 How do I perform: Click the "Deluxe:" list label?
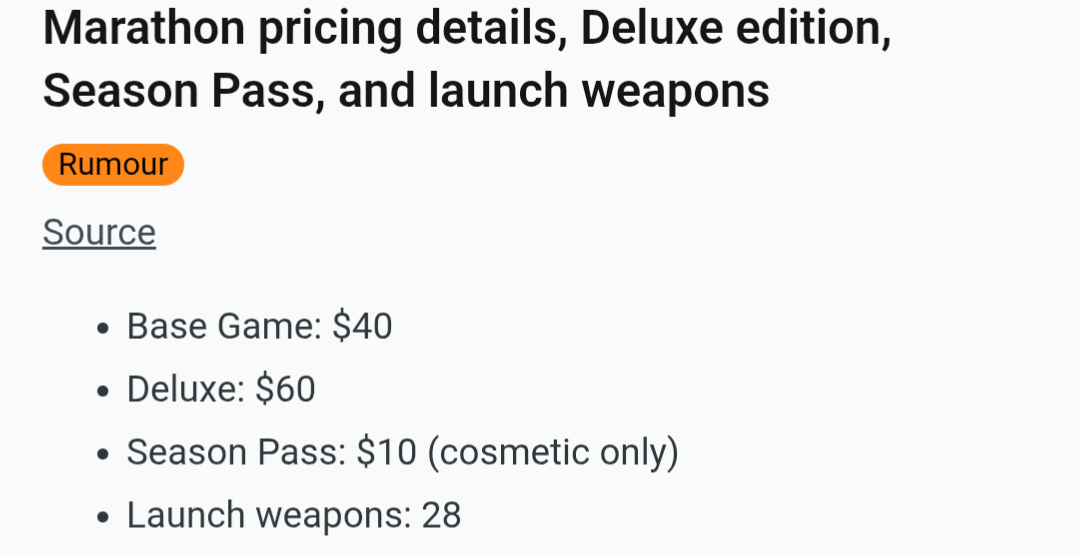[x=186, y=389]
